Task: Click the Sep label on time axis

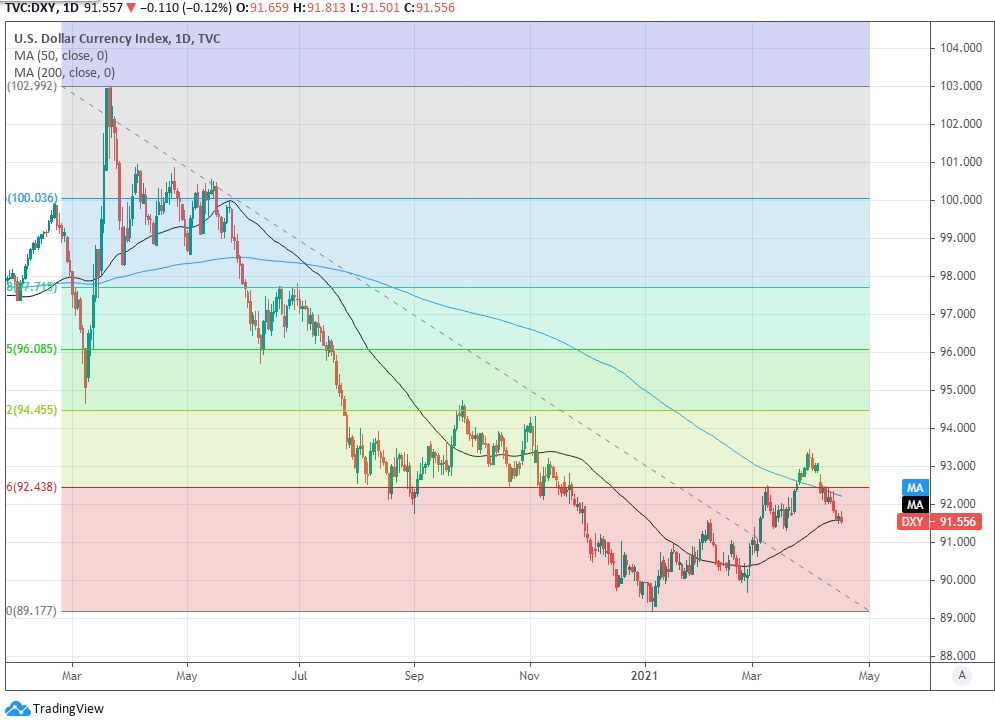Action: 414,675
